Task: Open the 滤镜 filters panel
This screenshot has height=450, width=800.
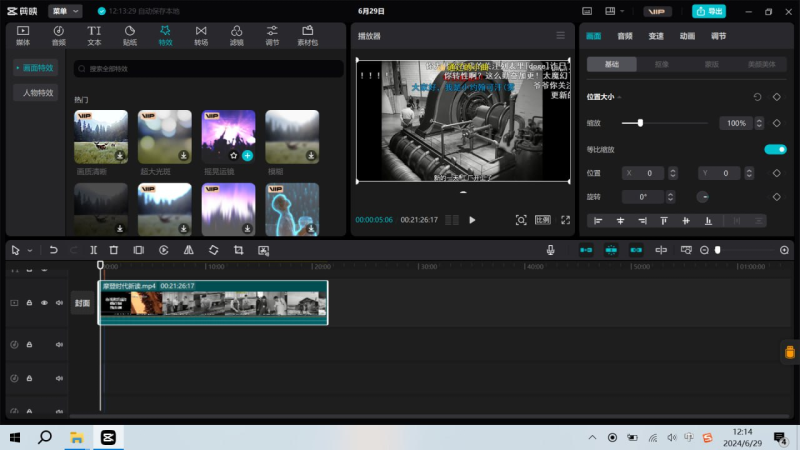Action: (236, 36)
